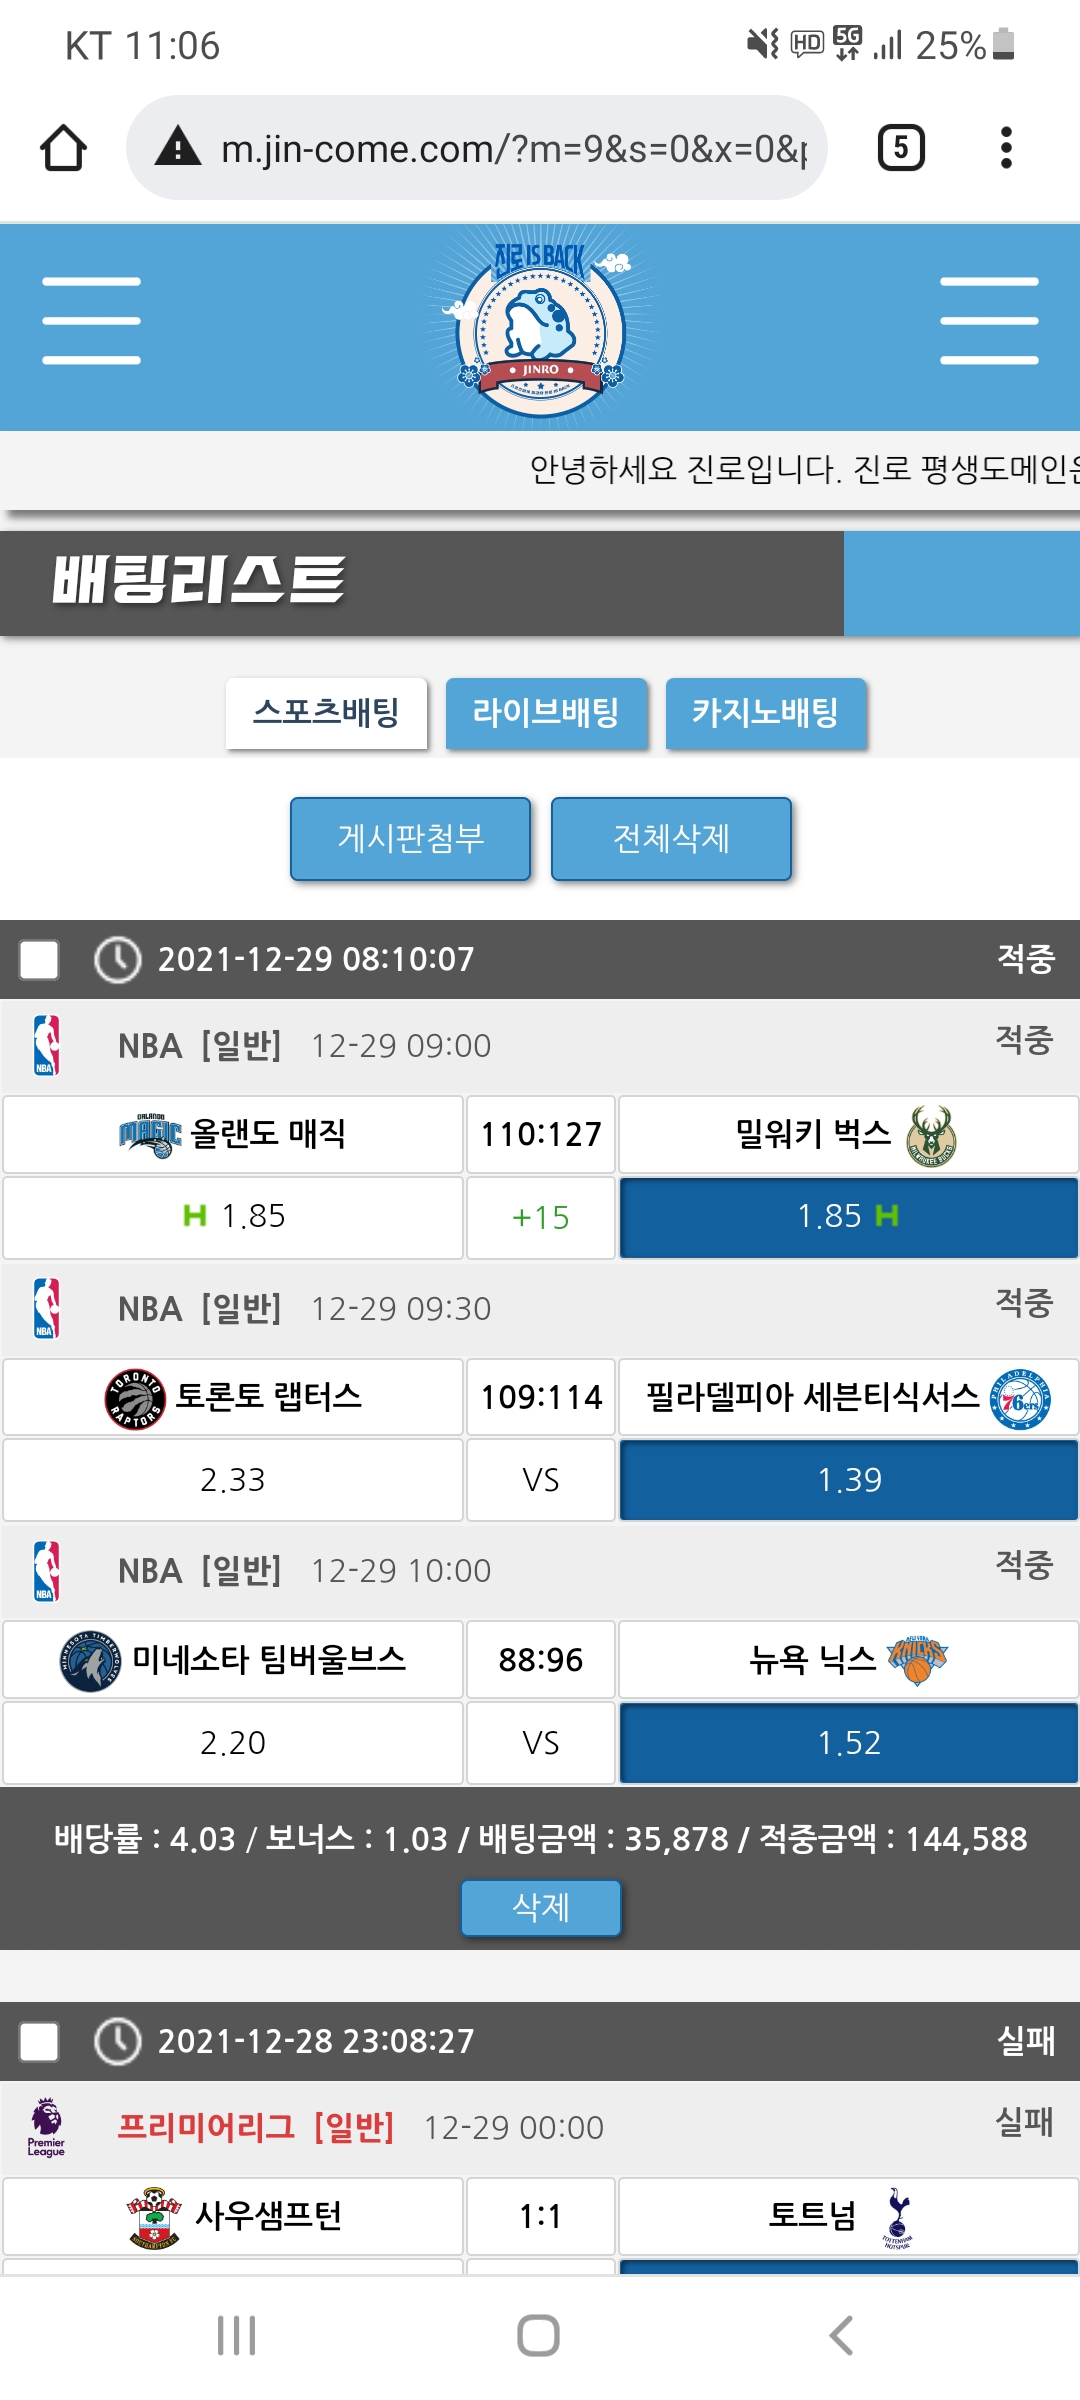Open the left hamburger menu
The height and width of the screenshot is (2400, 1080).
(91, 321)
